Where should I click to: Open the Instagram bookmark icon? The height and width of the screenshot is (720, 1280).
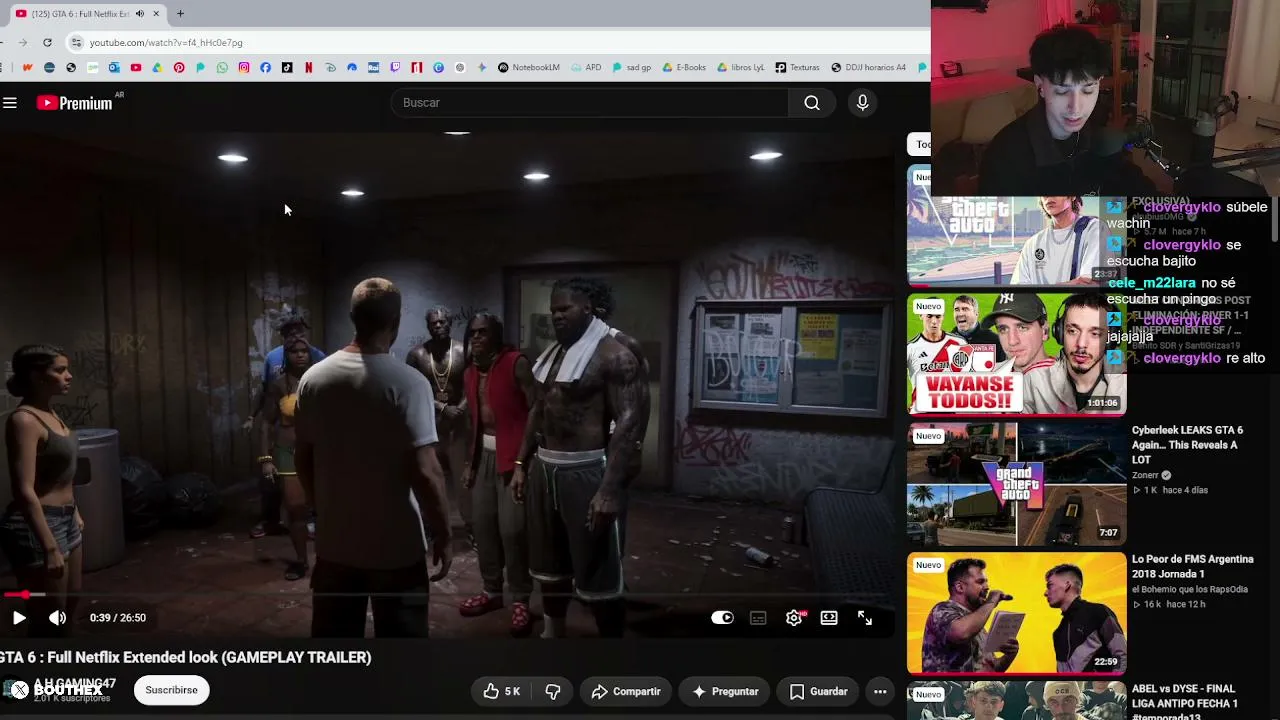click(244, 68)
